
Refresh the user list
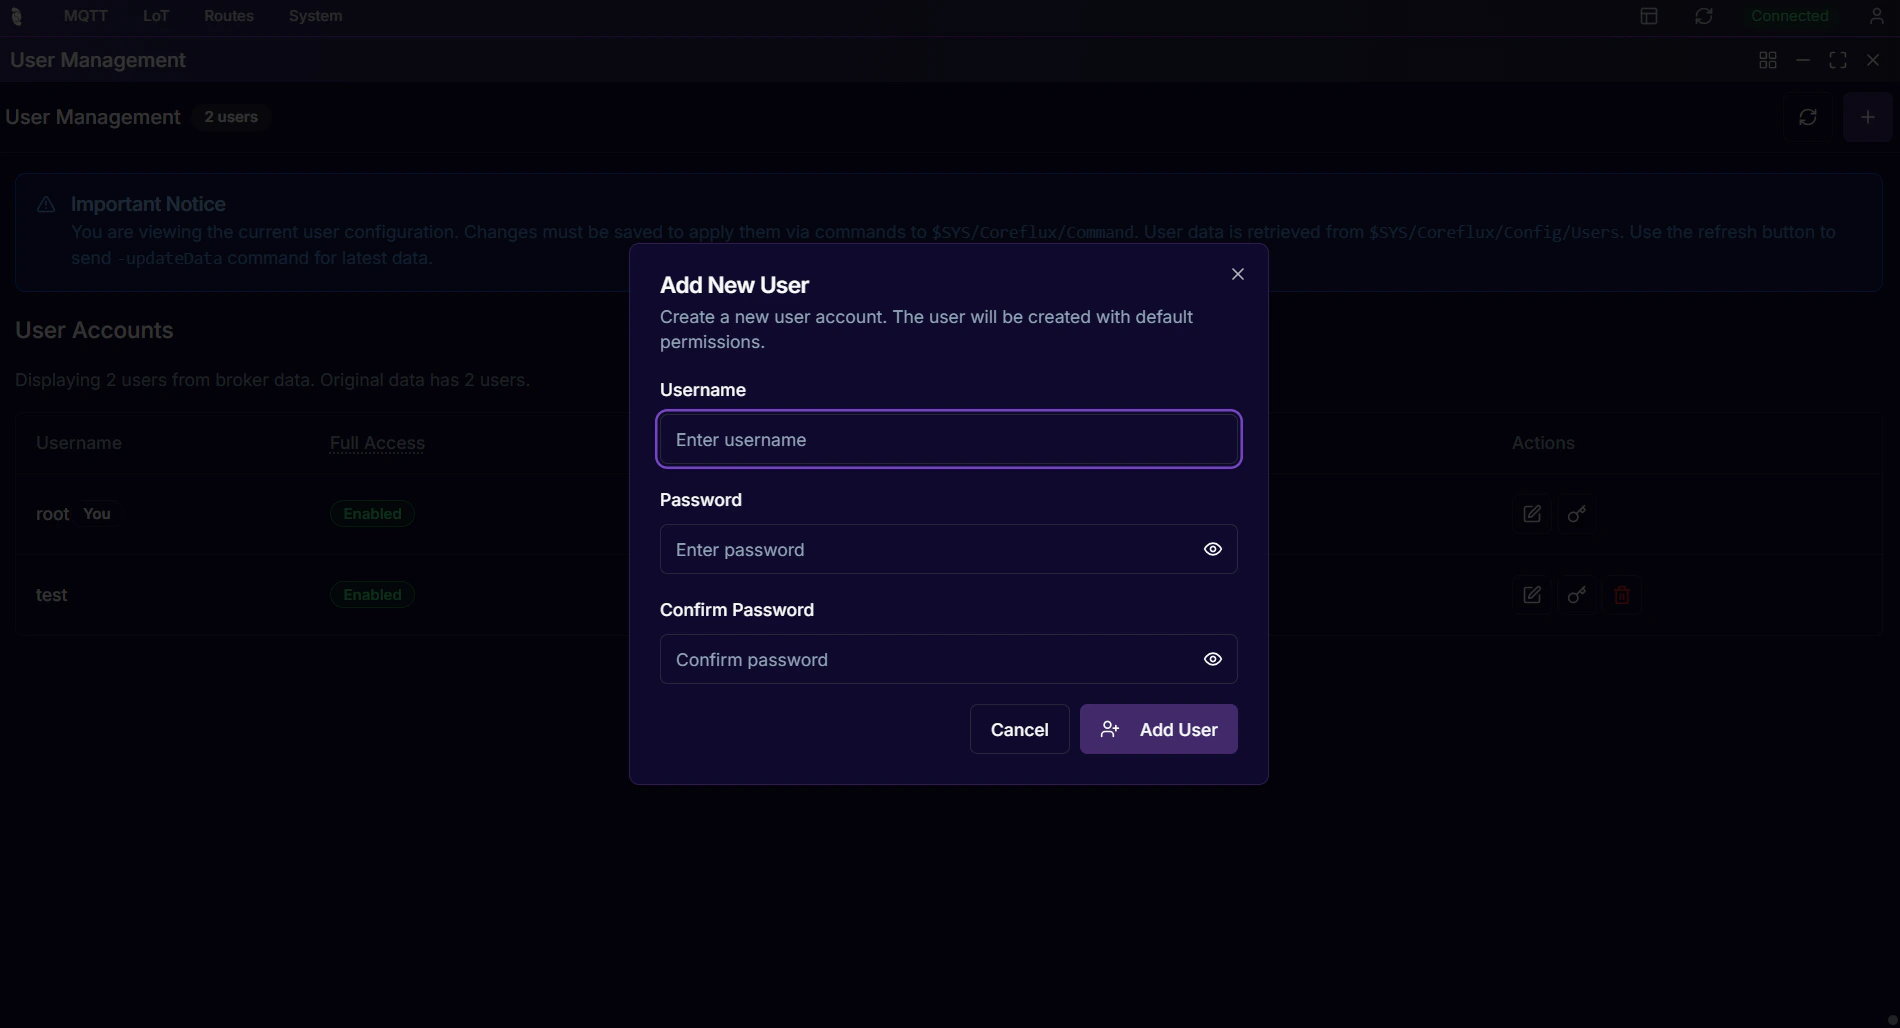(x=1808, y=117)
